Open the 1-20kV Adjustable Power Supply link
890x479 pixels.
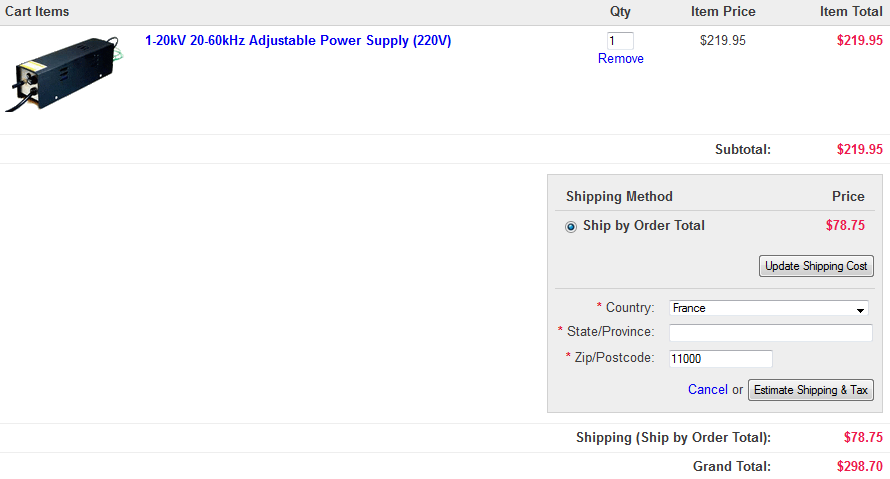click(x=298, y=41)
